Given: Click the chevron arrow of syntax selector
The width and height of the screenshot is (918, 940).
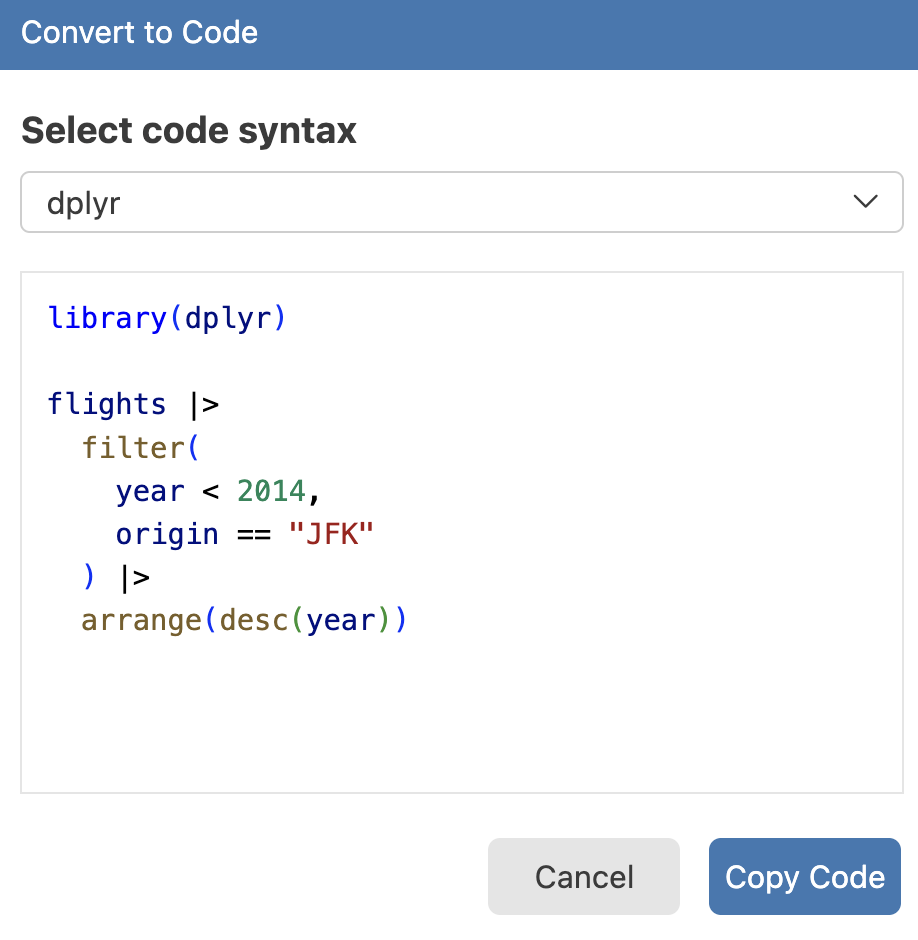Looking at the screenshot, I should point(865,201).
